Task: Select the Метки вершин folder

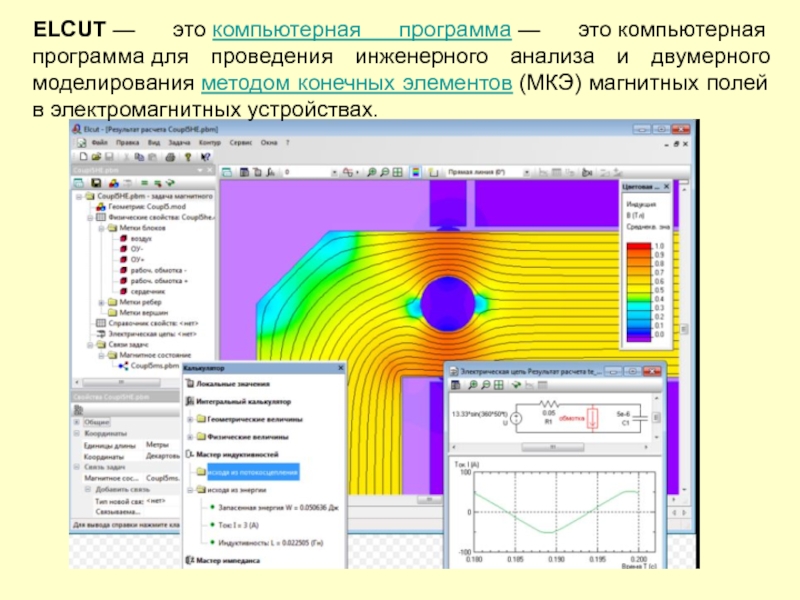Action: pyautogui.click(x=143, y=313)
